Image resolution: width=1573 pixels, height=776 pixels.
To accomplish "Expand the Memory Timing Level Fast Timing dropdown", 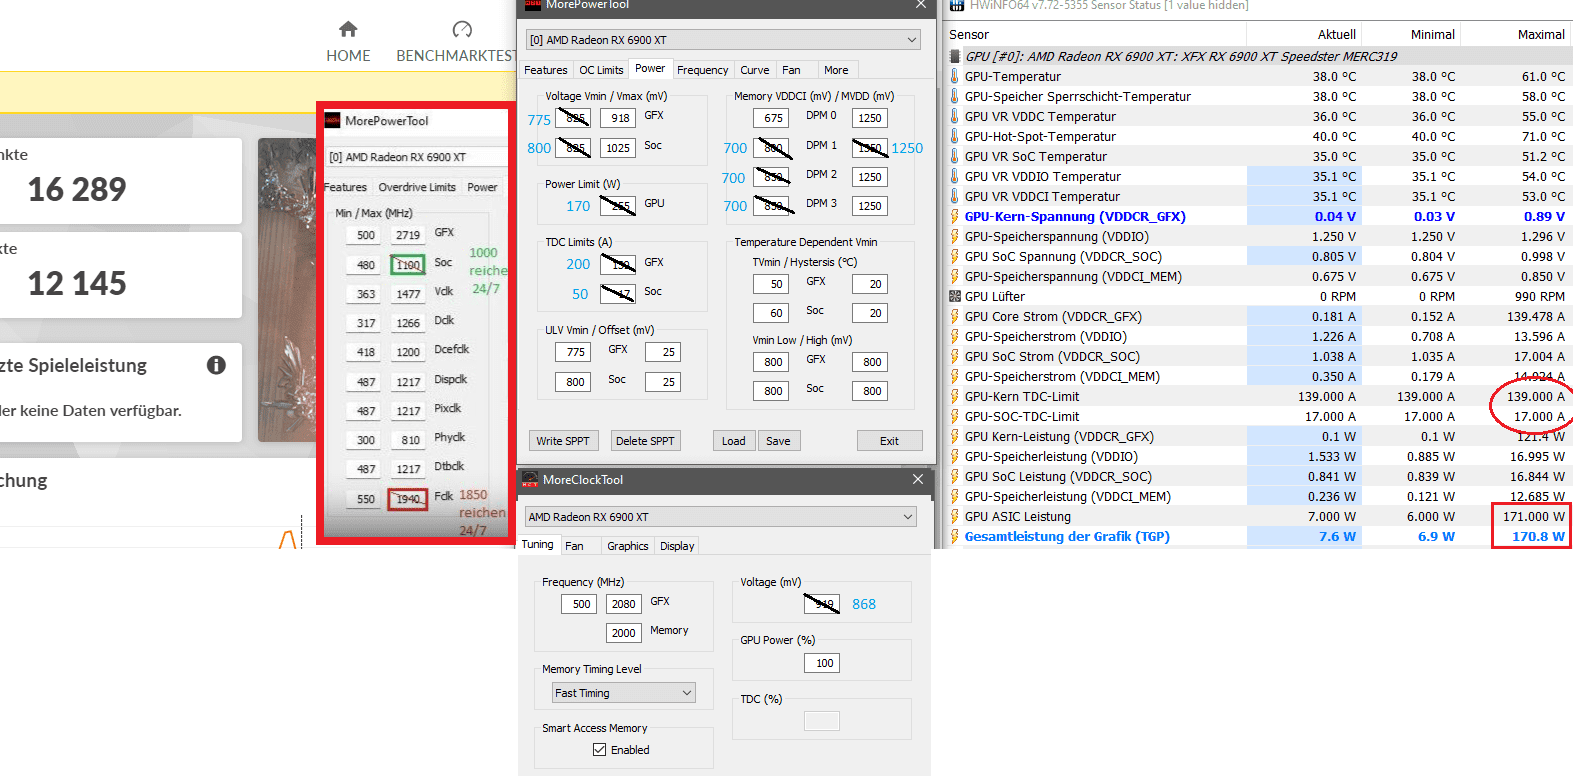I will [624, 693].
